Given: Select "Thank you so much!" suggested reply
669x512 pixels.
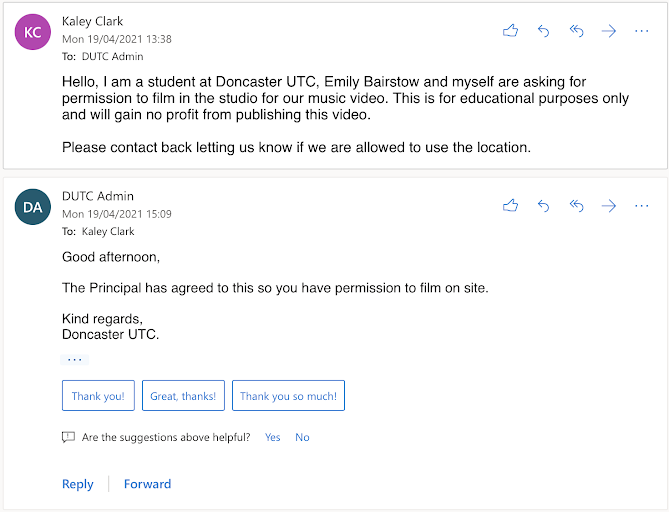Looking at the screenshot, I should (x=288, y=396).
